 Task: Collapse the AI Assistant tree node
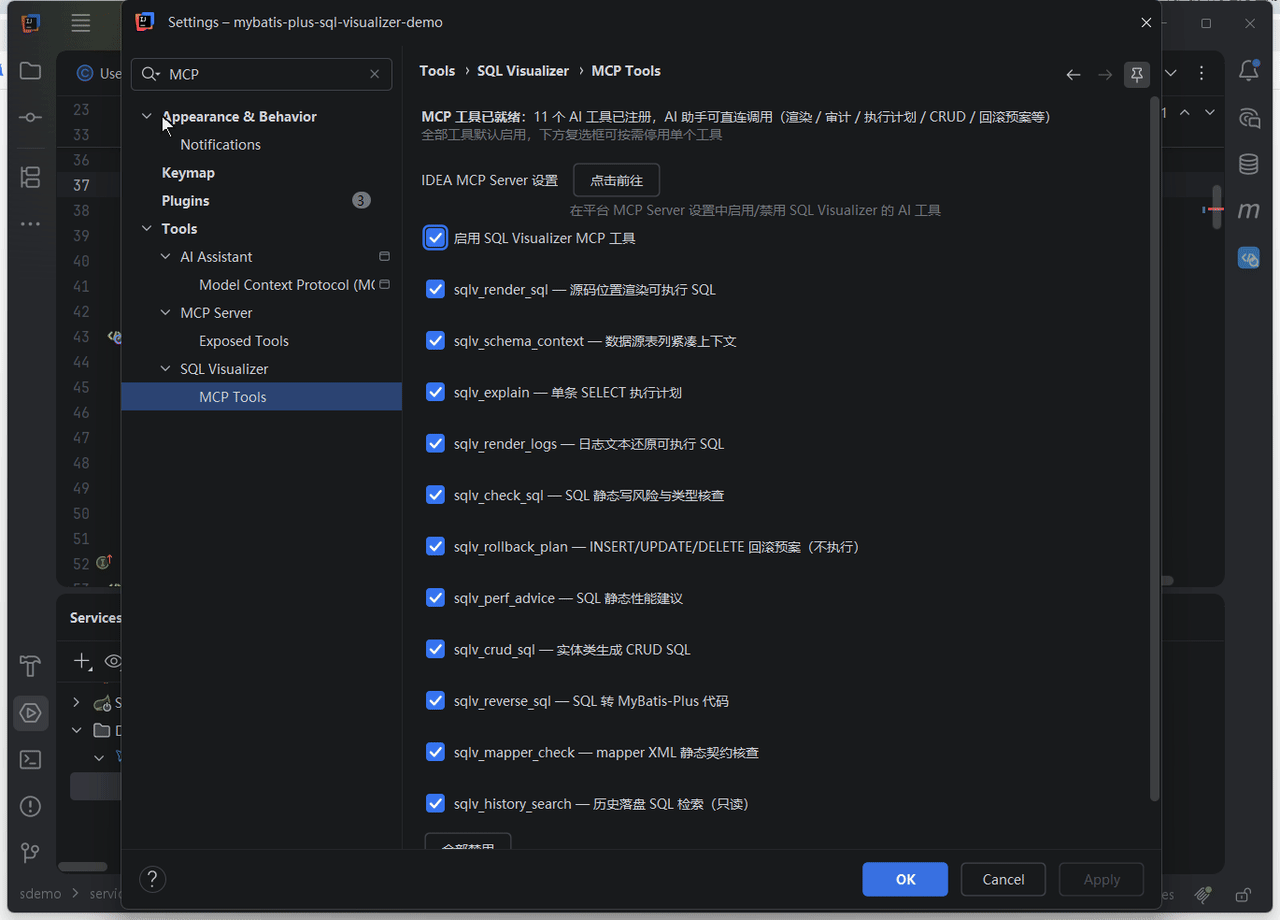tap(166, 256)
